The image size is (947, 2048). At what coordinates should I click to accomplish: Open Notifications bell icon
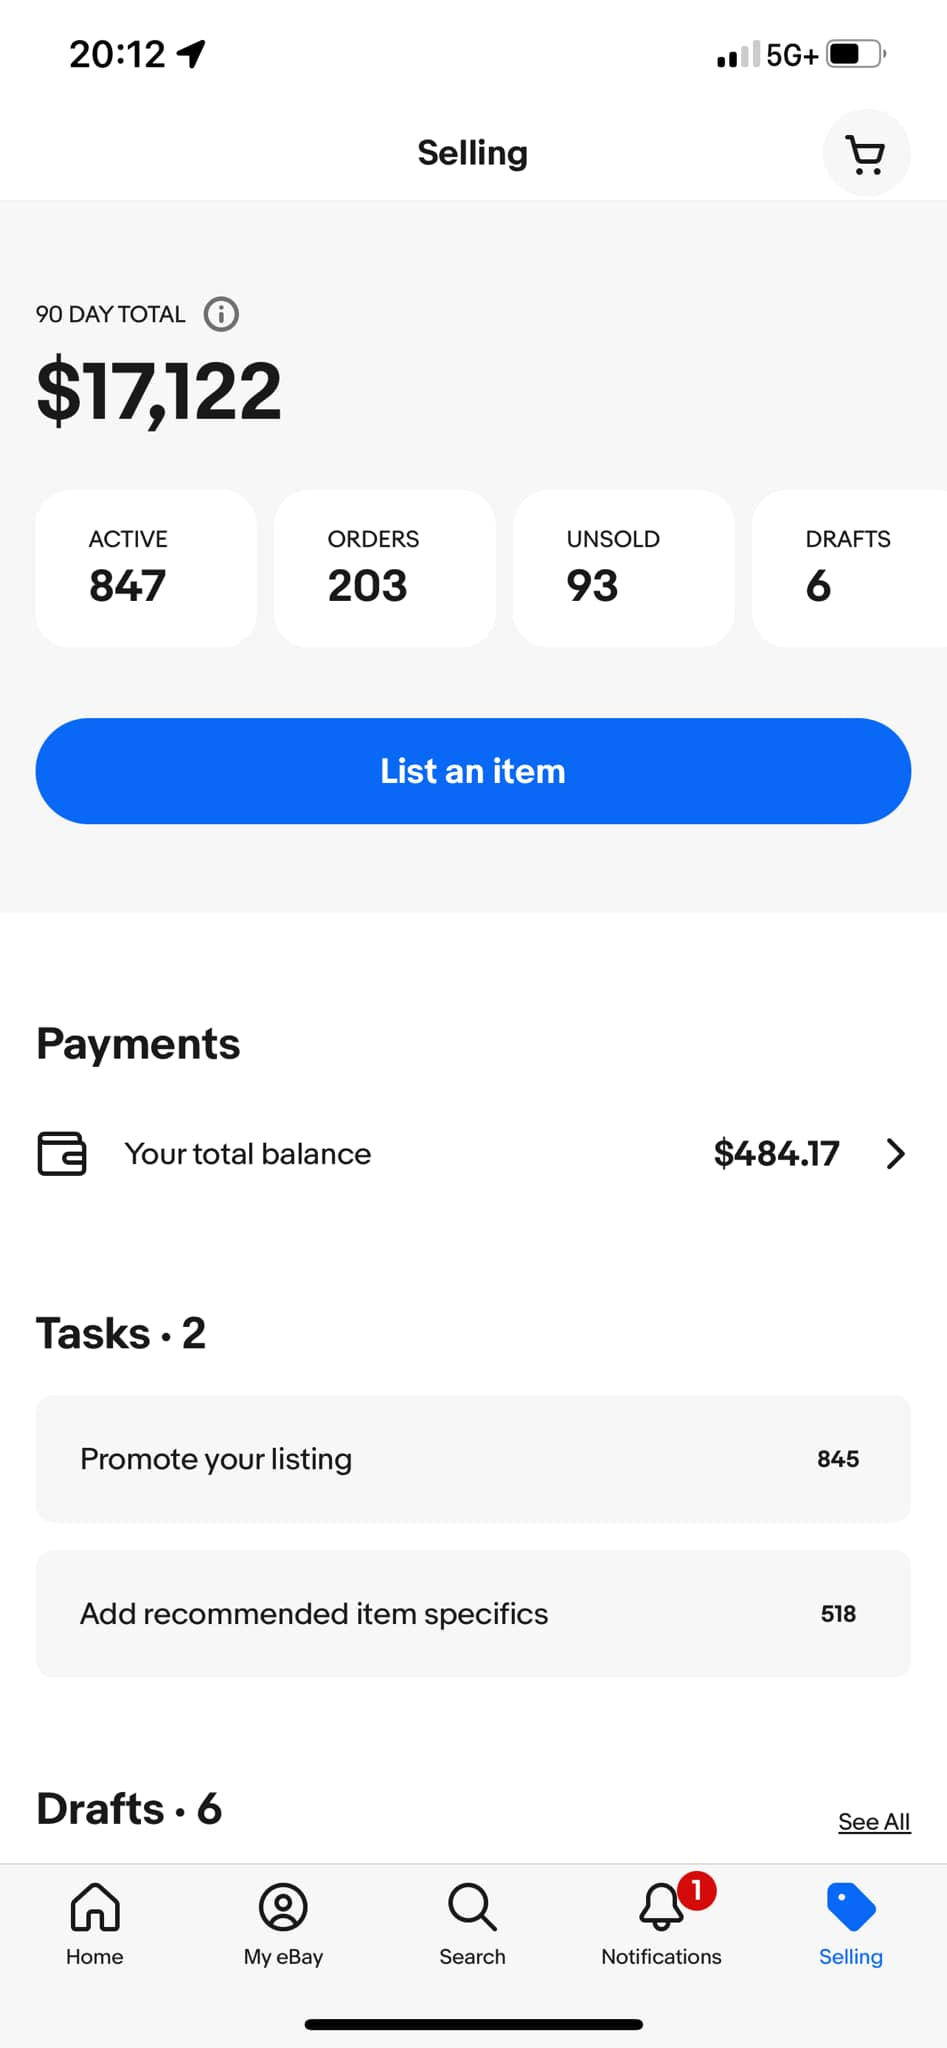click(x=662, y=1908)
